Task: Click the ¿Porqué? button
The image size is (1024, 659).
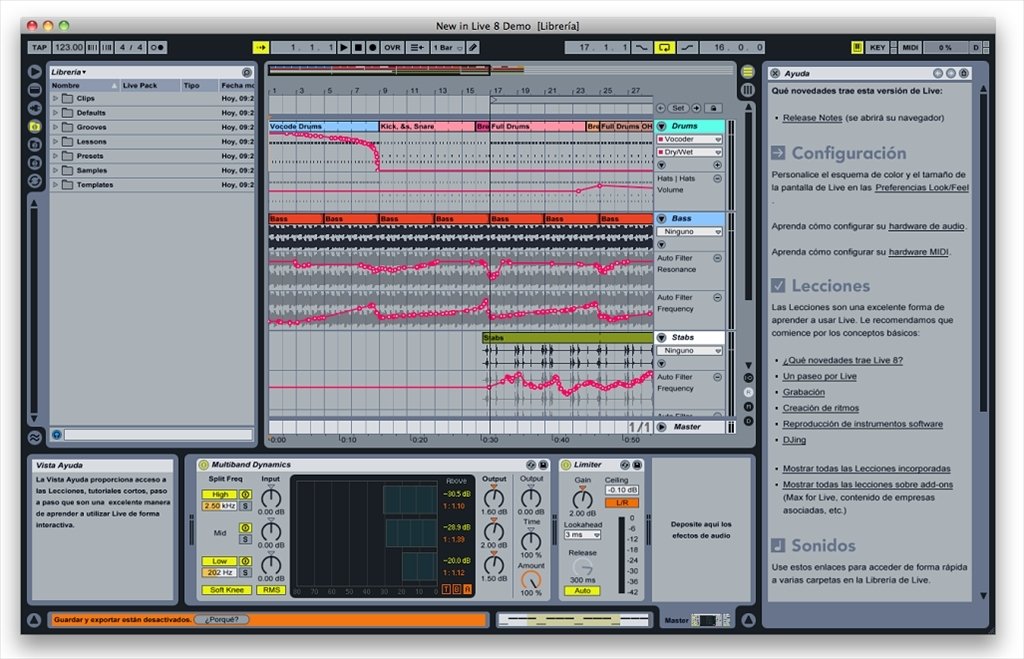Action: (221, 619)
